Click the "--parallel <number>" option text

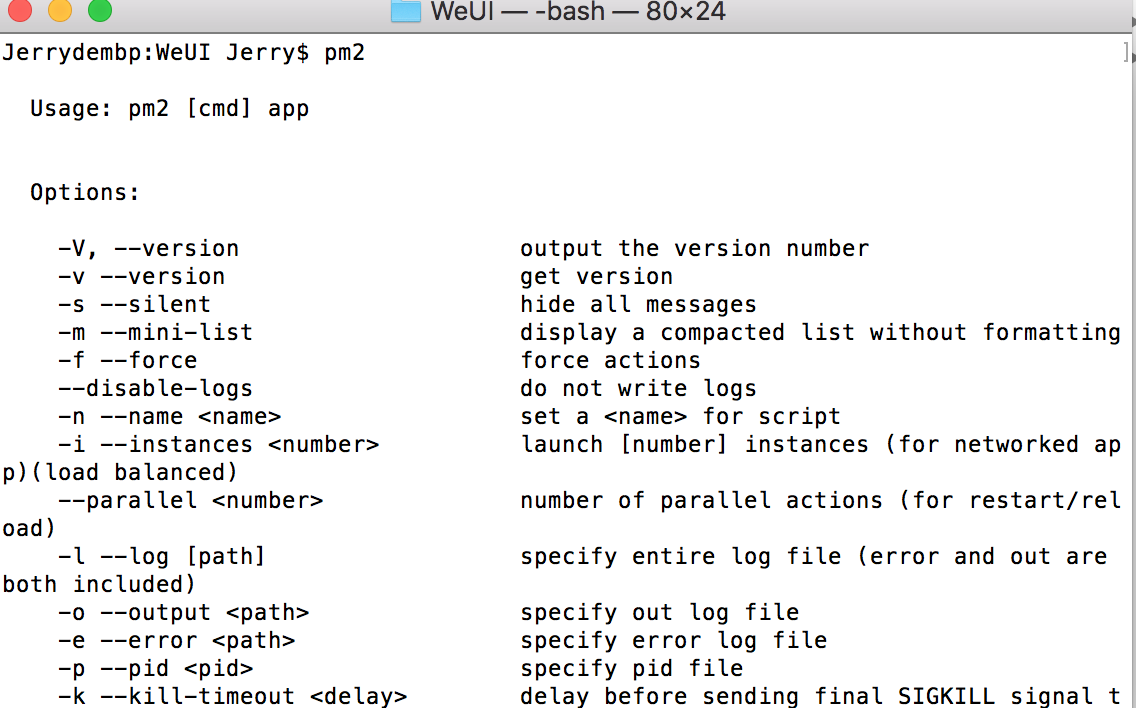[x=190, y=501]
